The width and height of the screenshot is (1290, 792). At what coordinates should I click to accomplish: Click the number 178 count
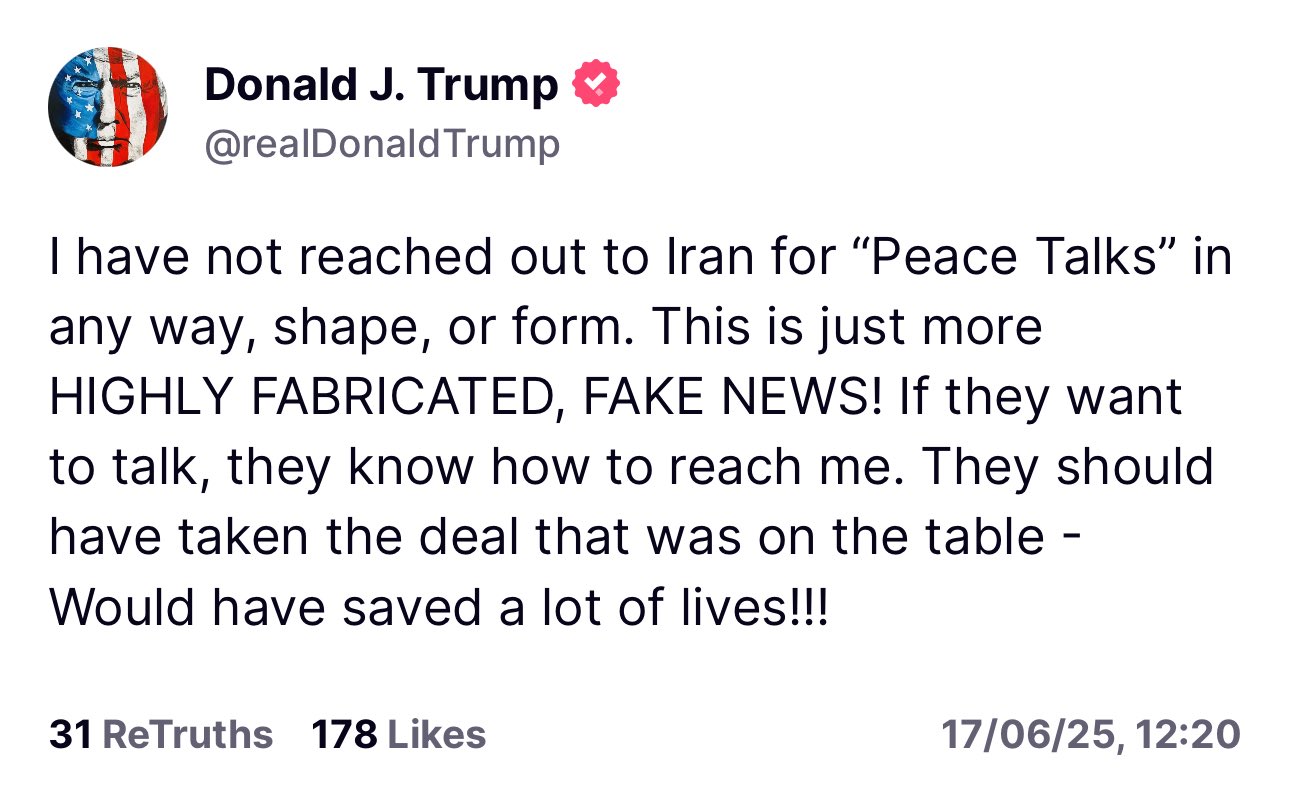click(345, 735)
